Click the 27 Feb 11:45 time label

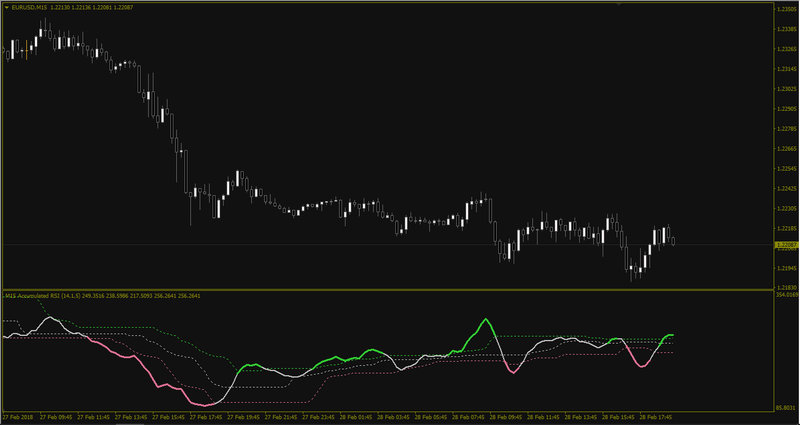pyautogui.click(x=94, y=416)
